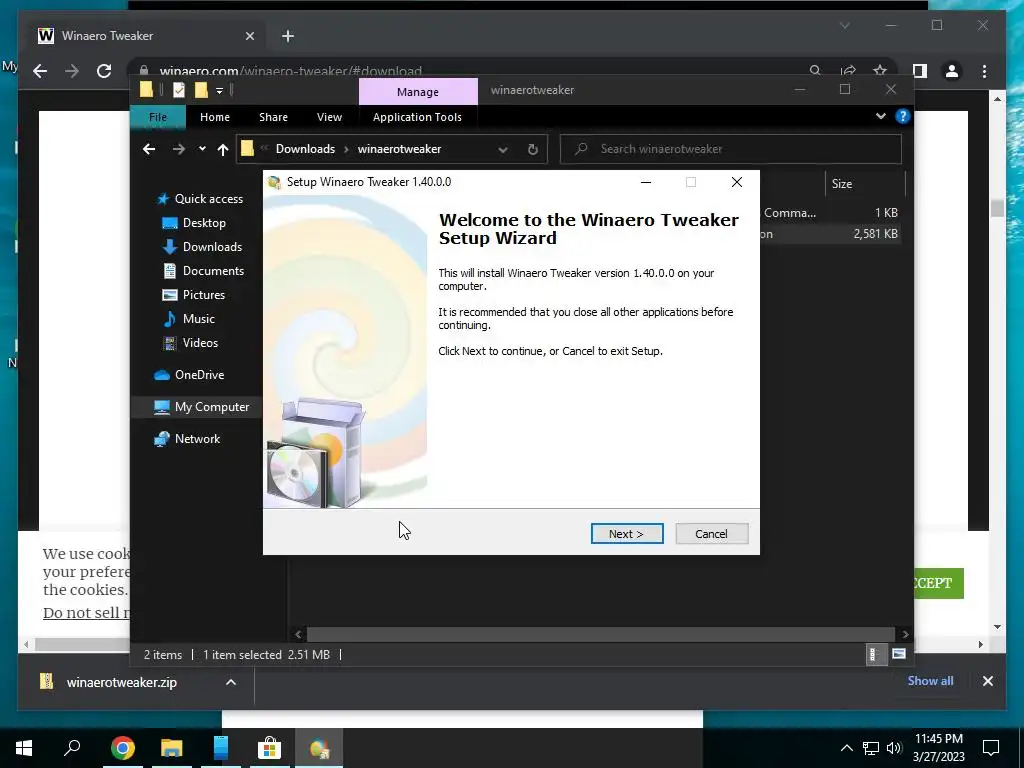Image resolution: width=1024 pixels, height=768 pixels.
Task: Open File Explorer from the taskbar
Action: (172, 748)
